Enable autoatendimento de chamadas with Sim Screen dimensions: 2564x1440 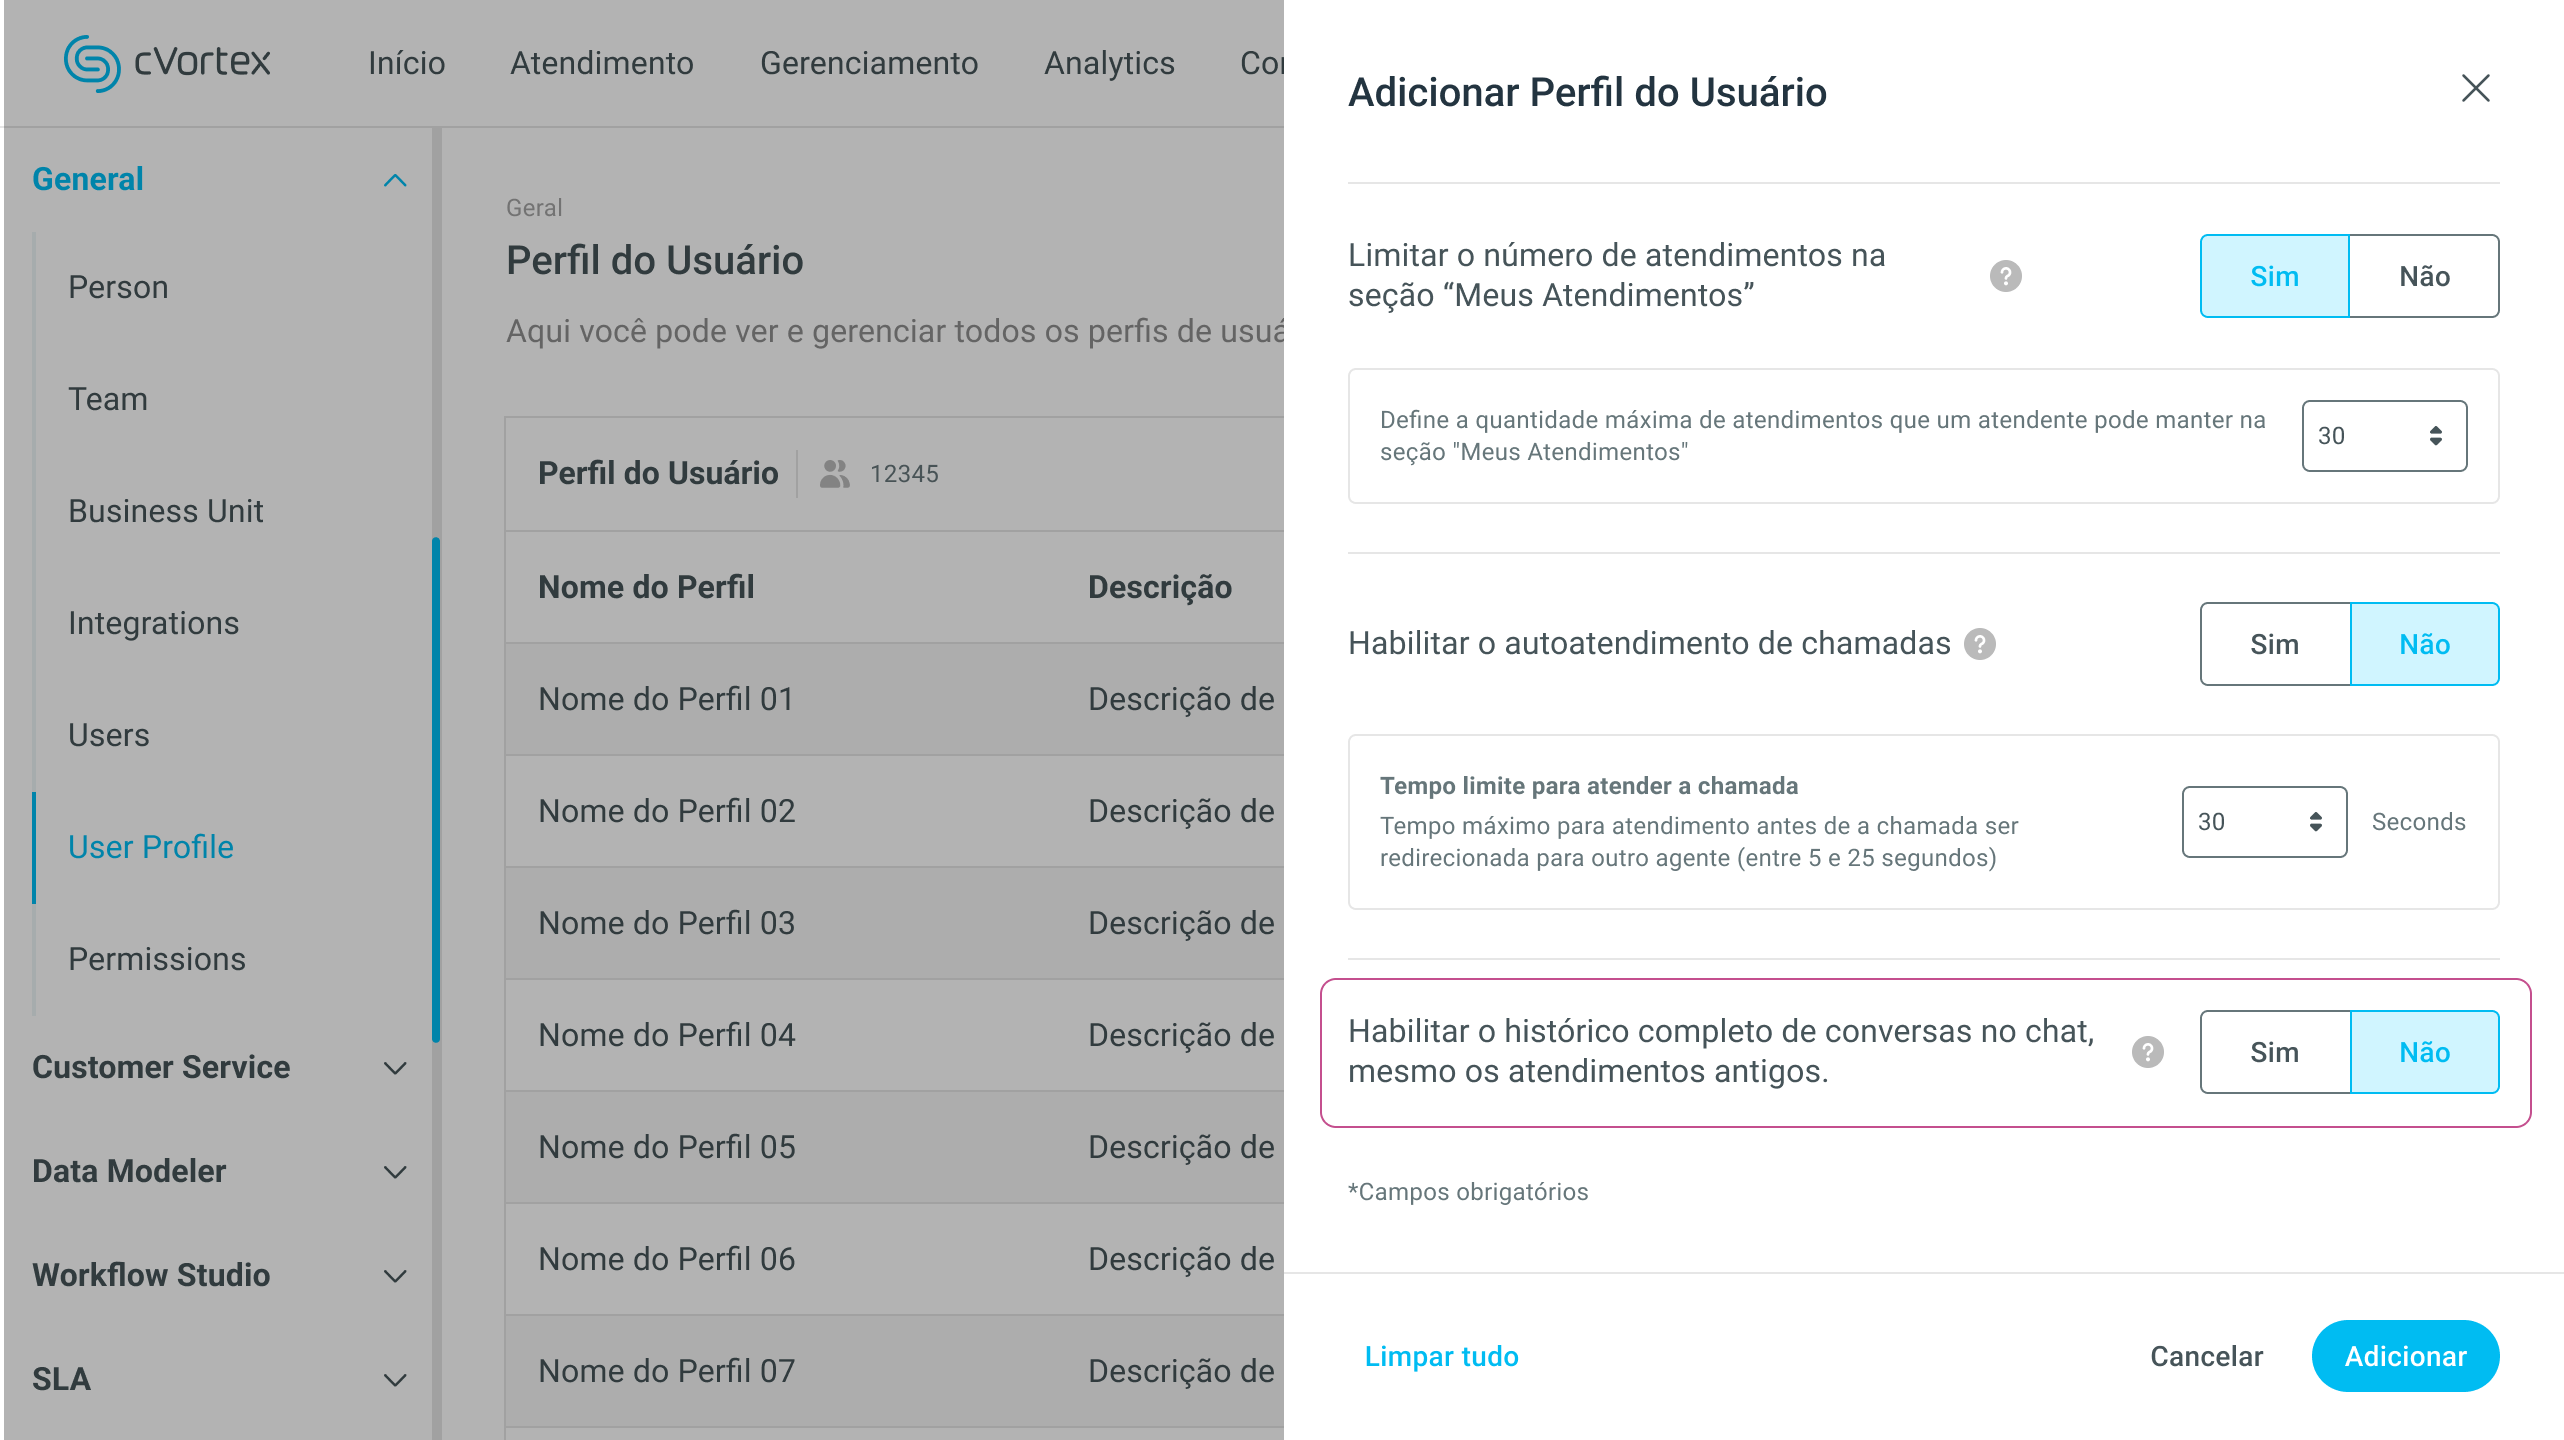click(x=2274, y=644)
